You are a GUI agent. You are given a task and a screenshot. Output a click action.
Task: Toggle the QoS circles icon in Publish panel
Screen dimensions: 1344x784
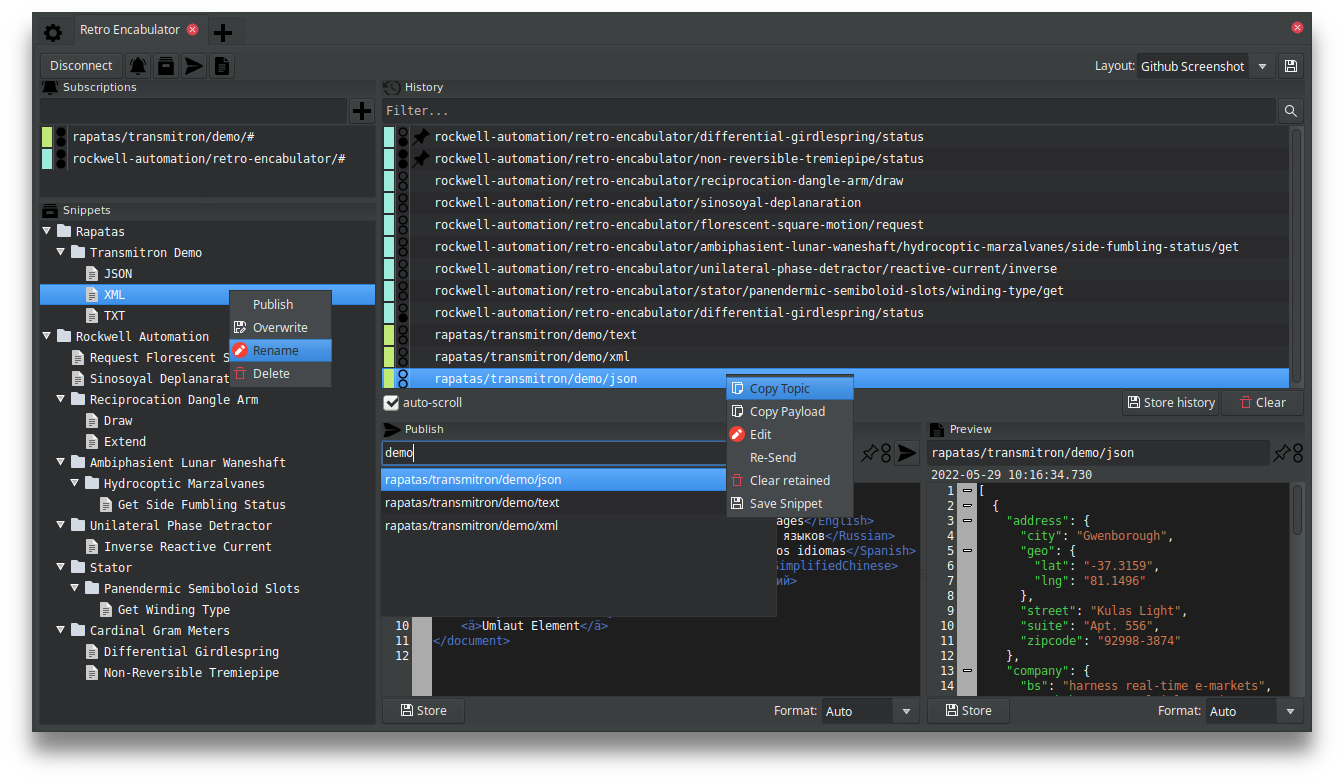click(885, 453)
